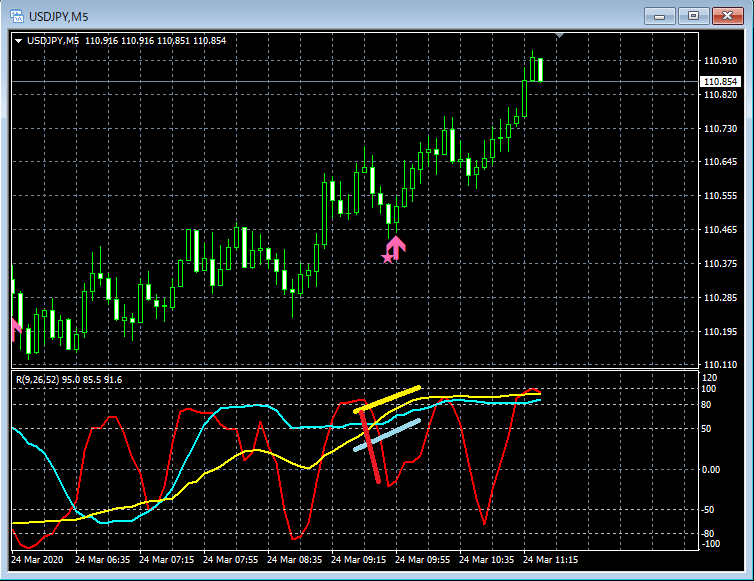This screenshot has height=581, width=754.
Task: Click the pink arrow at left chart edge
Action: (16, 328)
